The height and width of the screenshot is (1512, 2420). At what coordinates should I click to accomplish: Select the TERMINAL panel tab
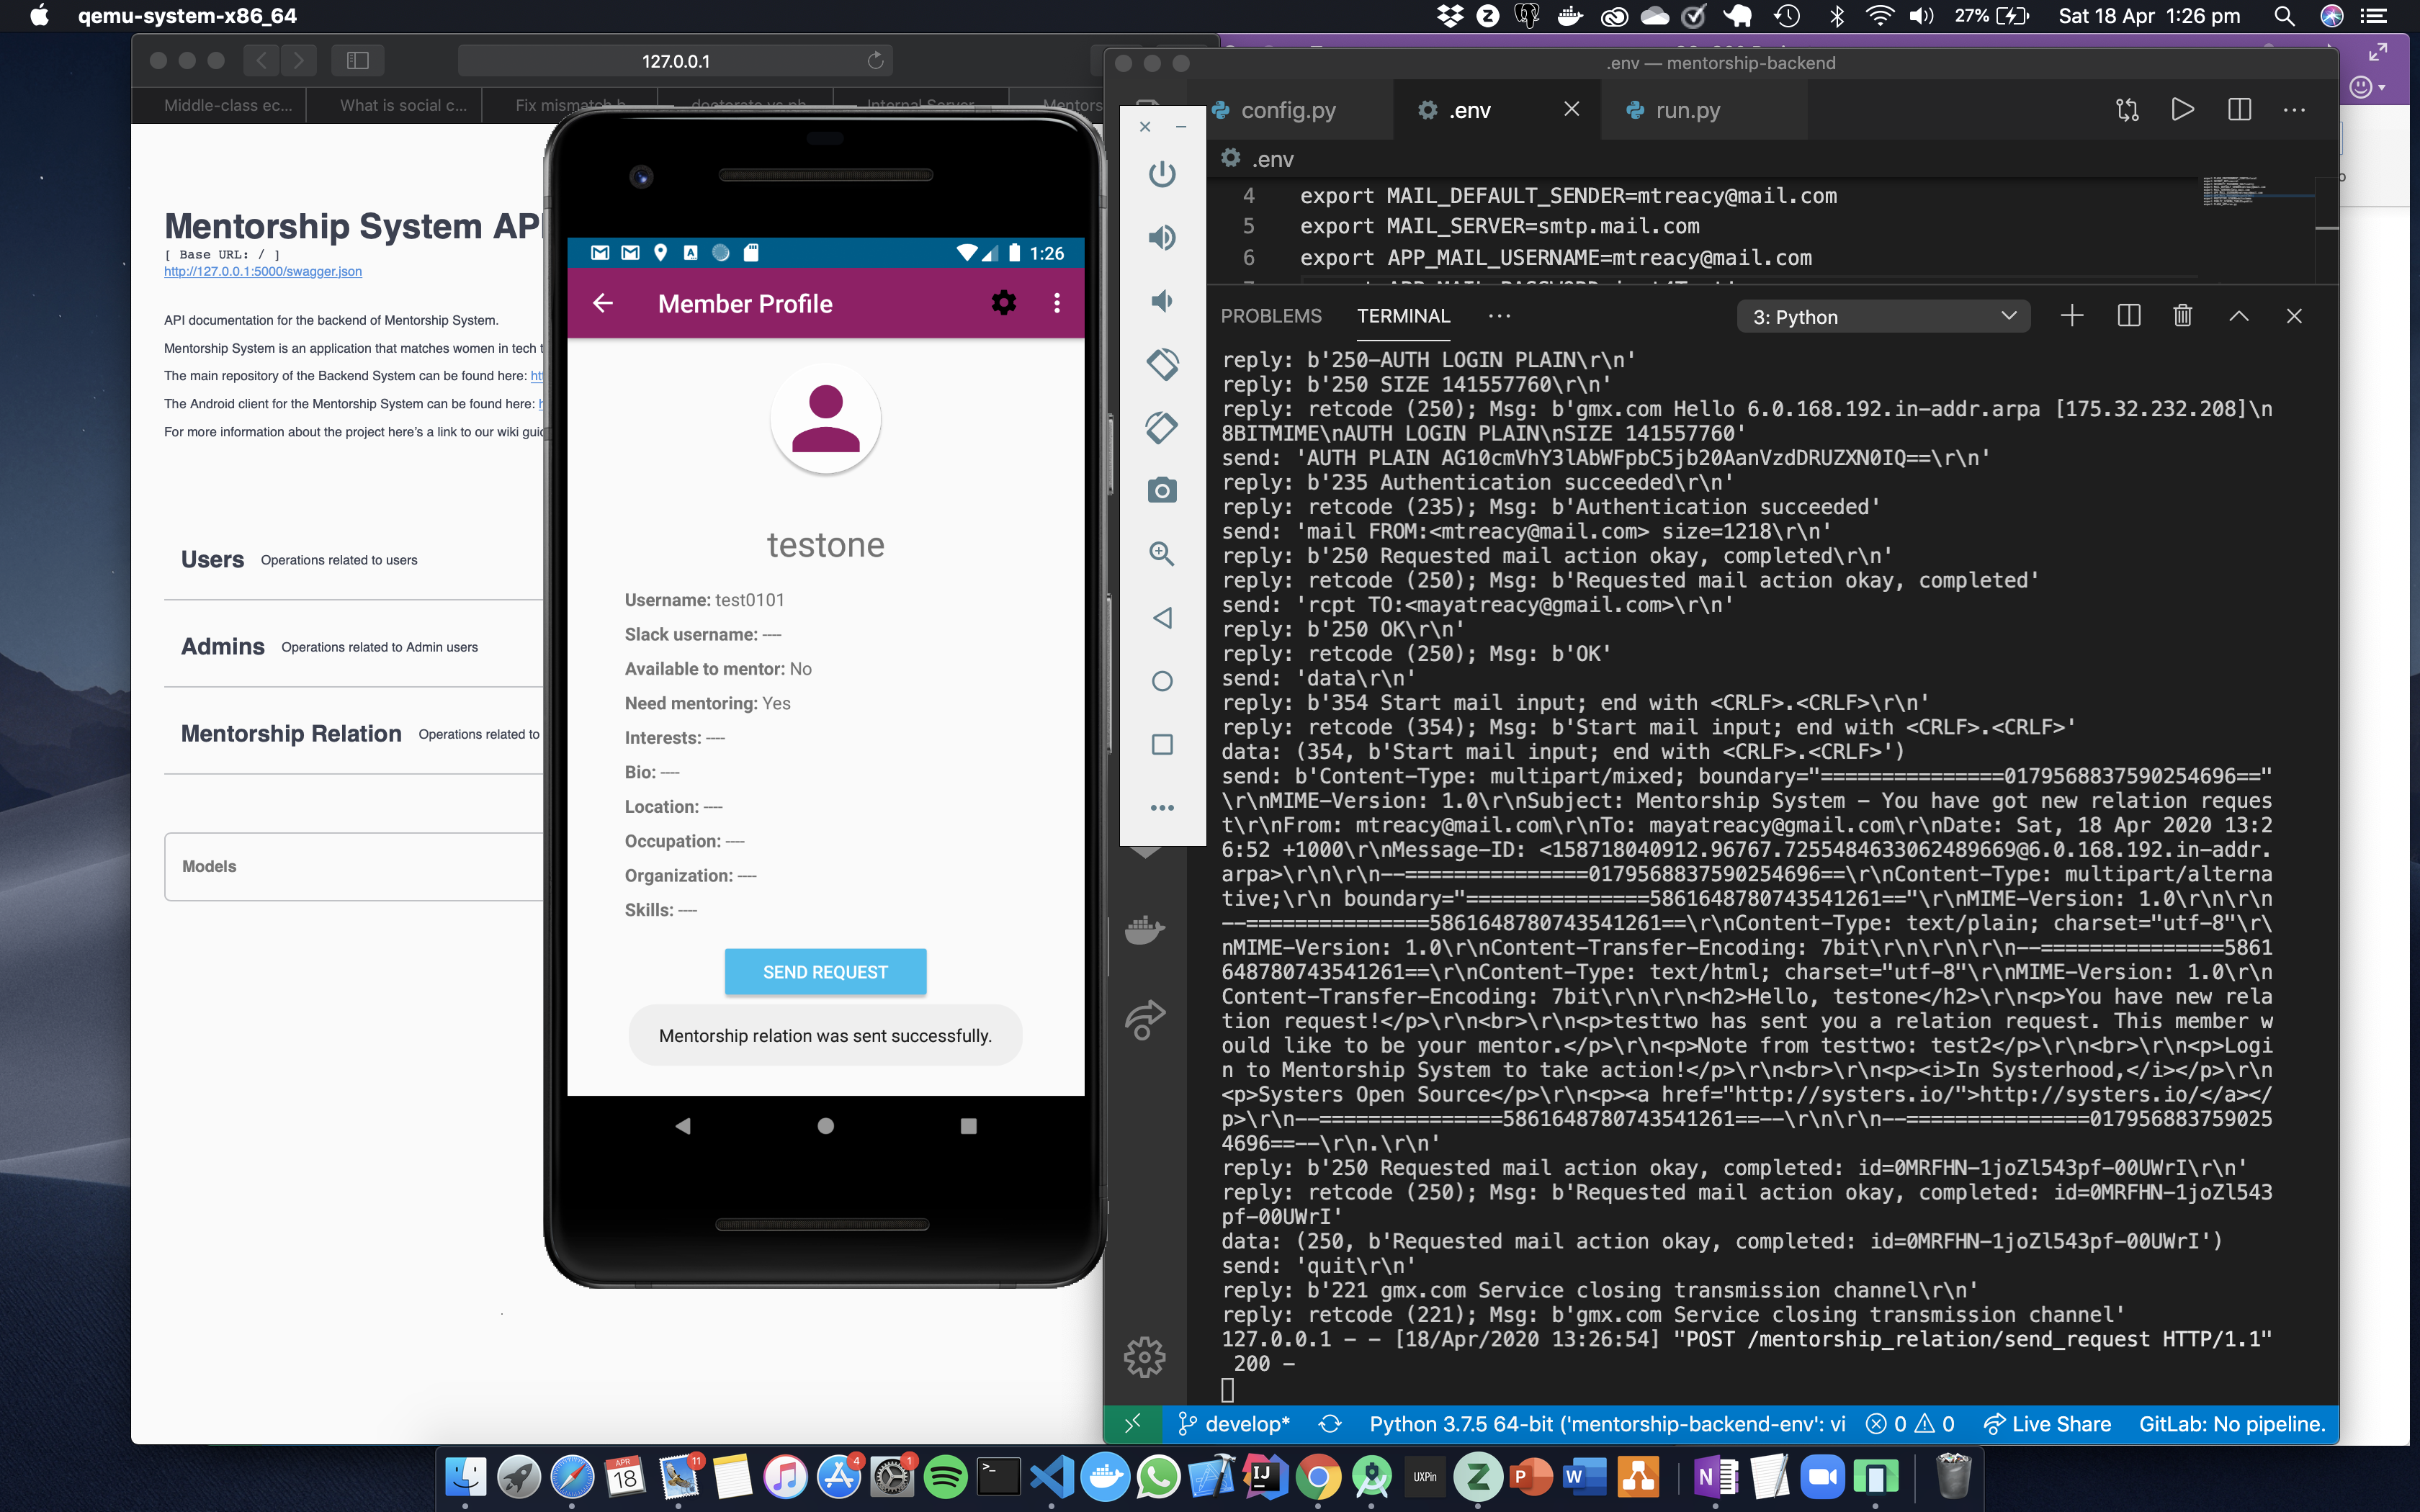[x=1403, y=316]
